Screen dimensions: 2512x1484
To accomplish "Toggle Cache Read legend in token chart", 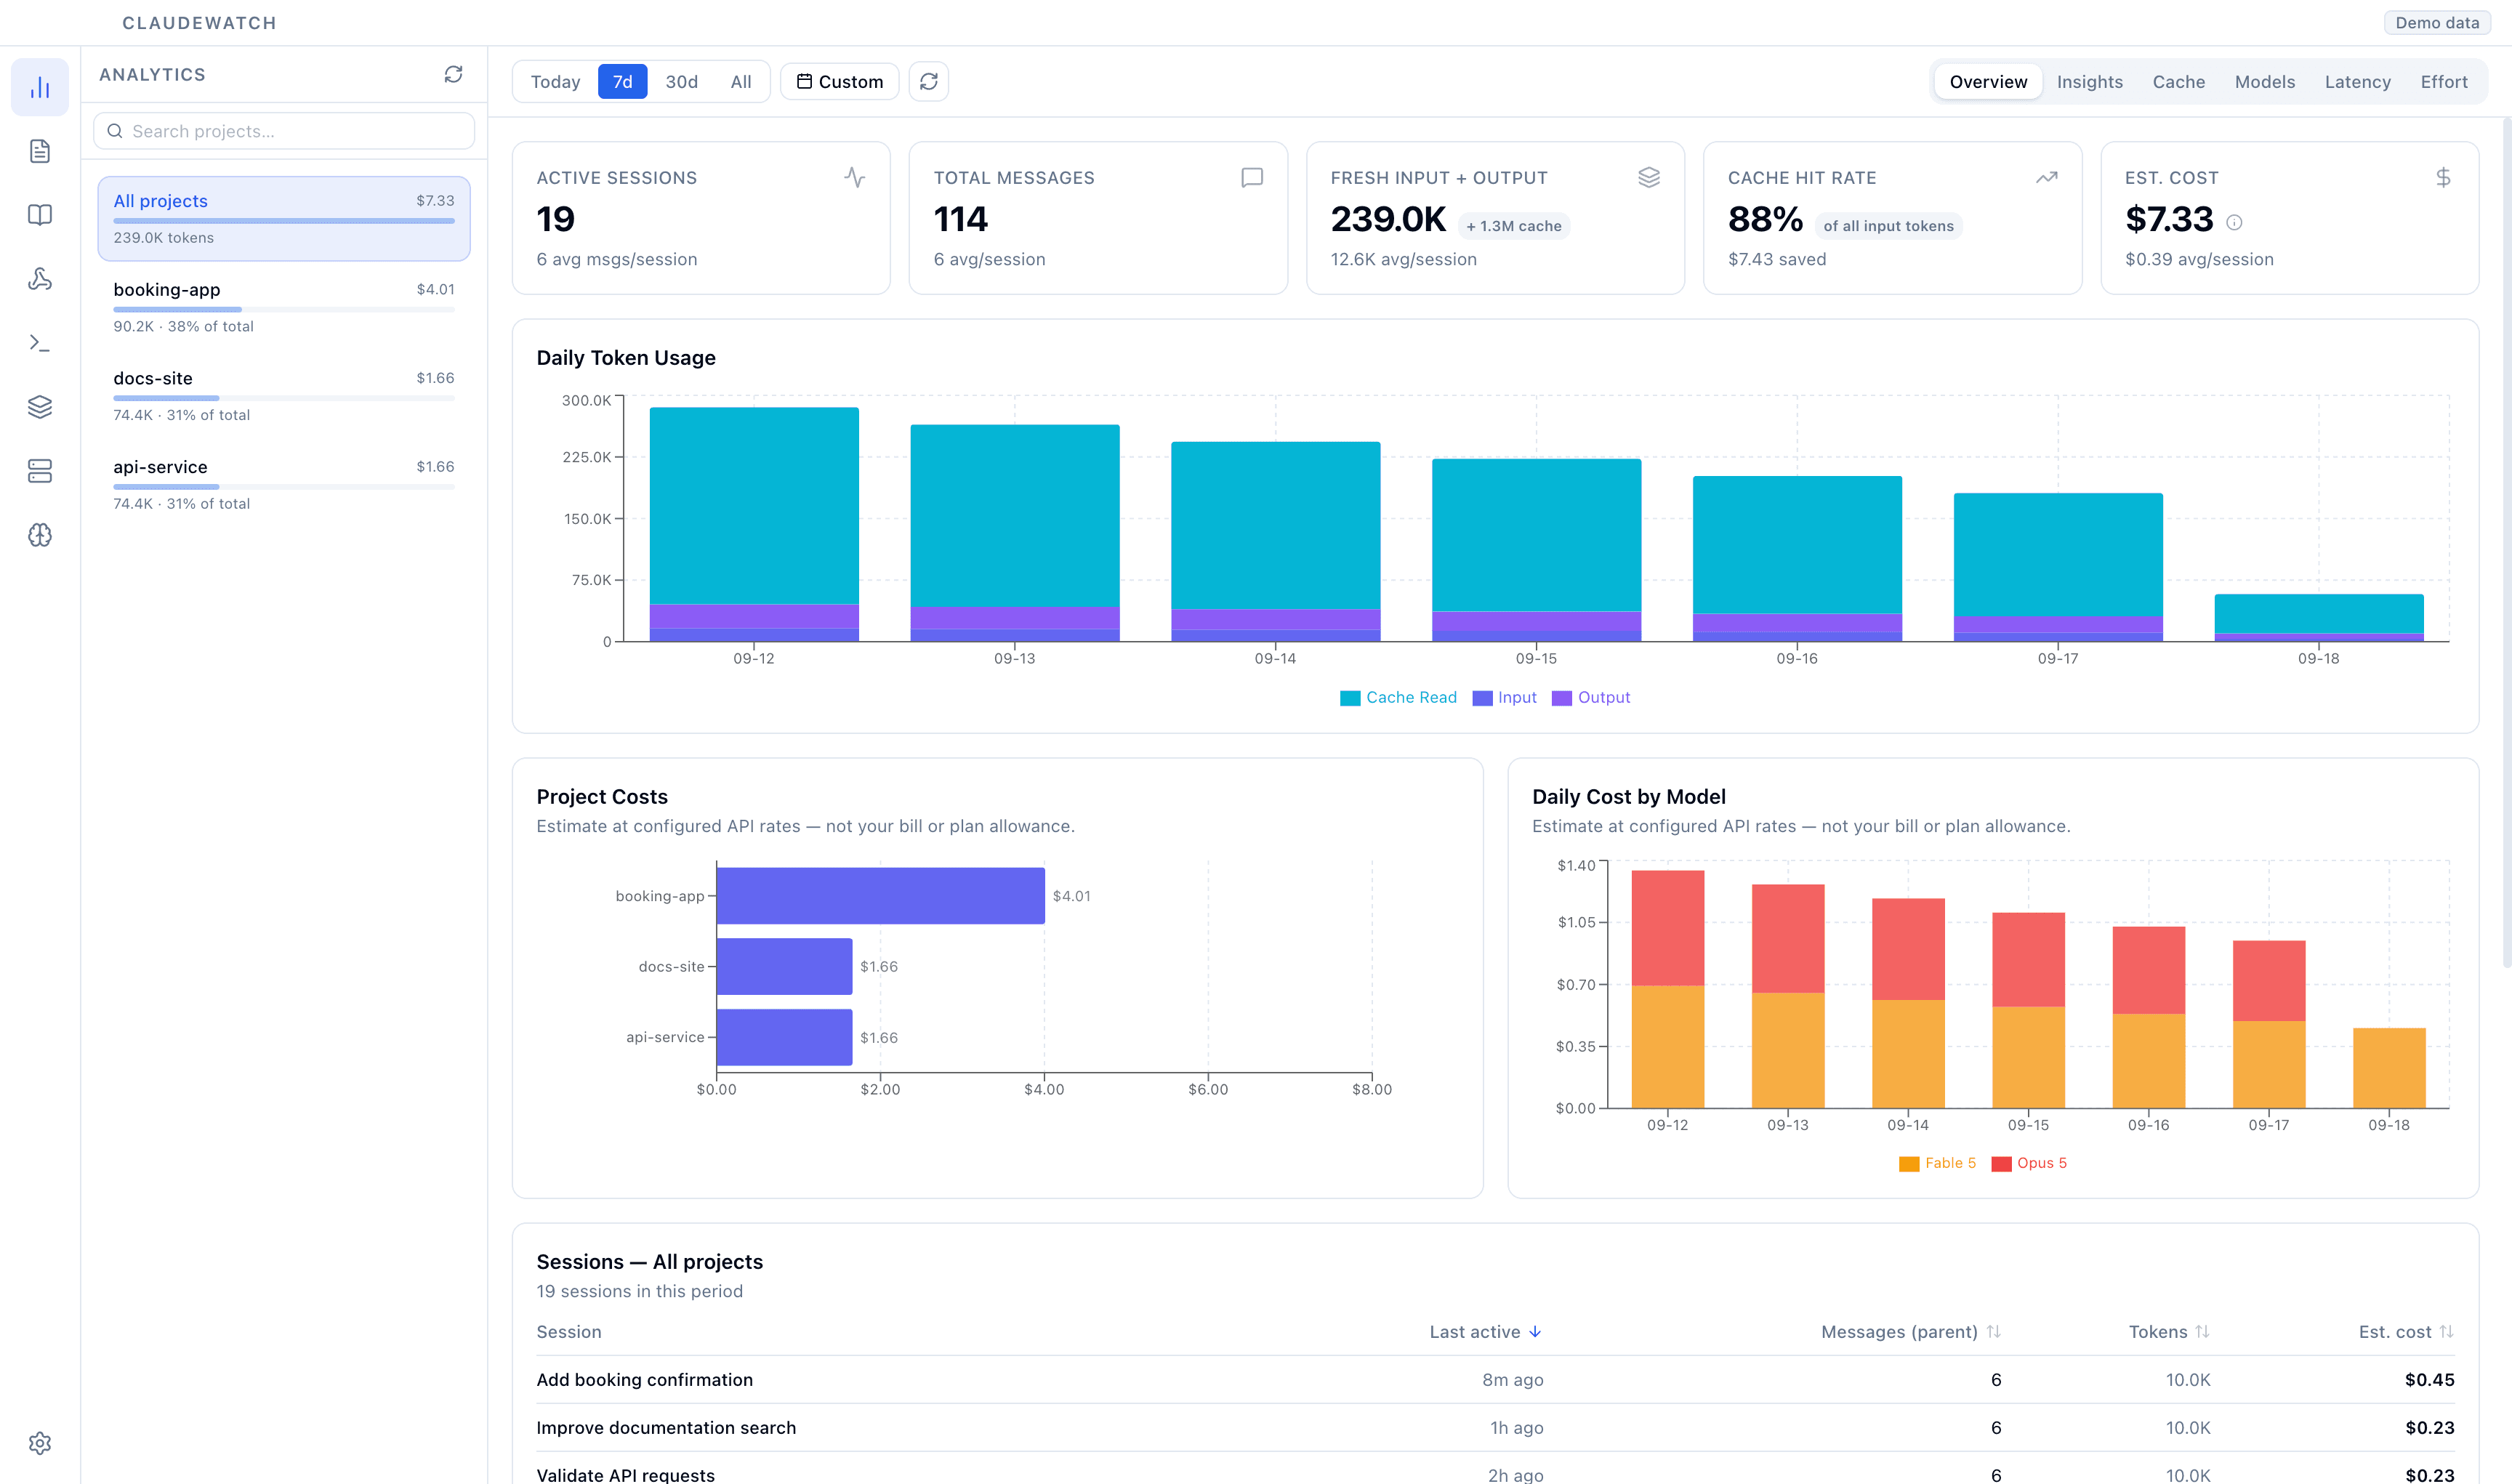I will pos(1398,697).
